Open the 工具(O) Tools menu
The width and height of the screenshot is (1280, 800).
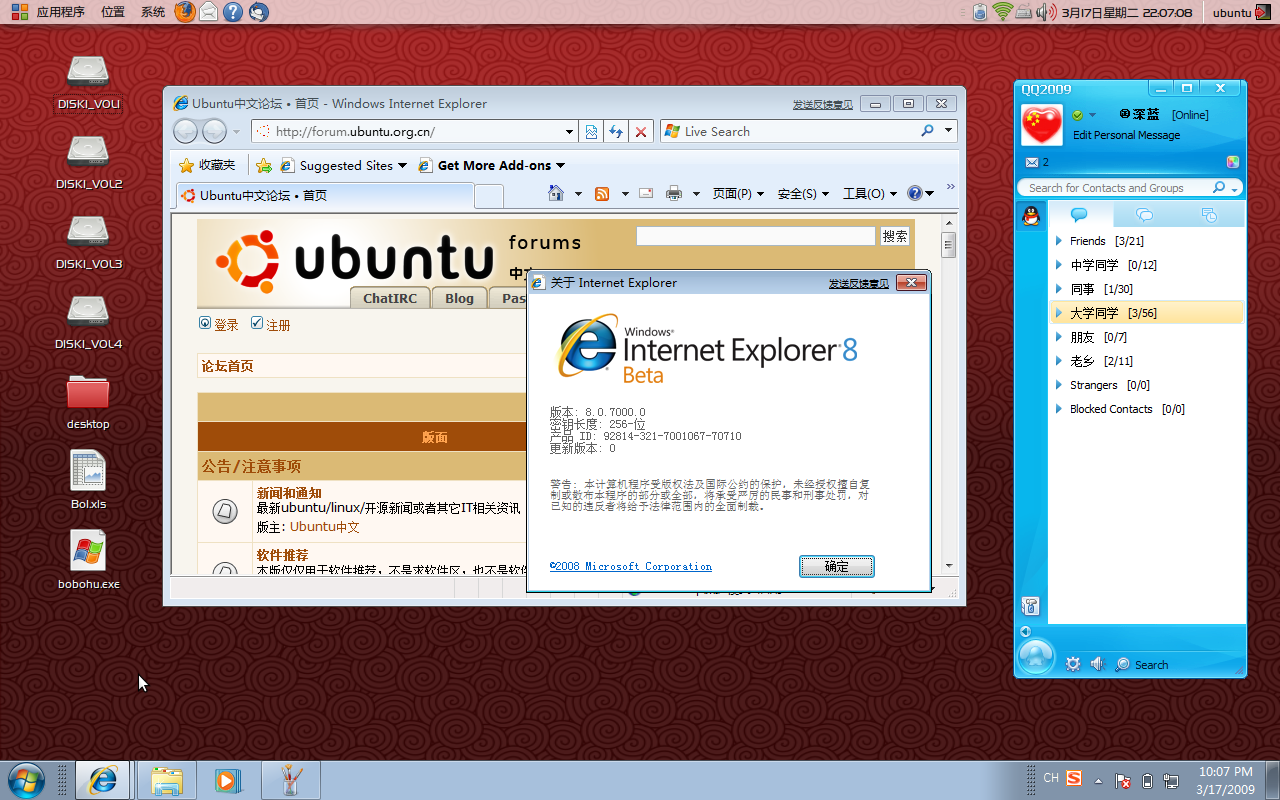(869, 194)
